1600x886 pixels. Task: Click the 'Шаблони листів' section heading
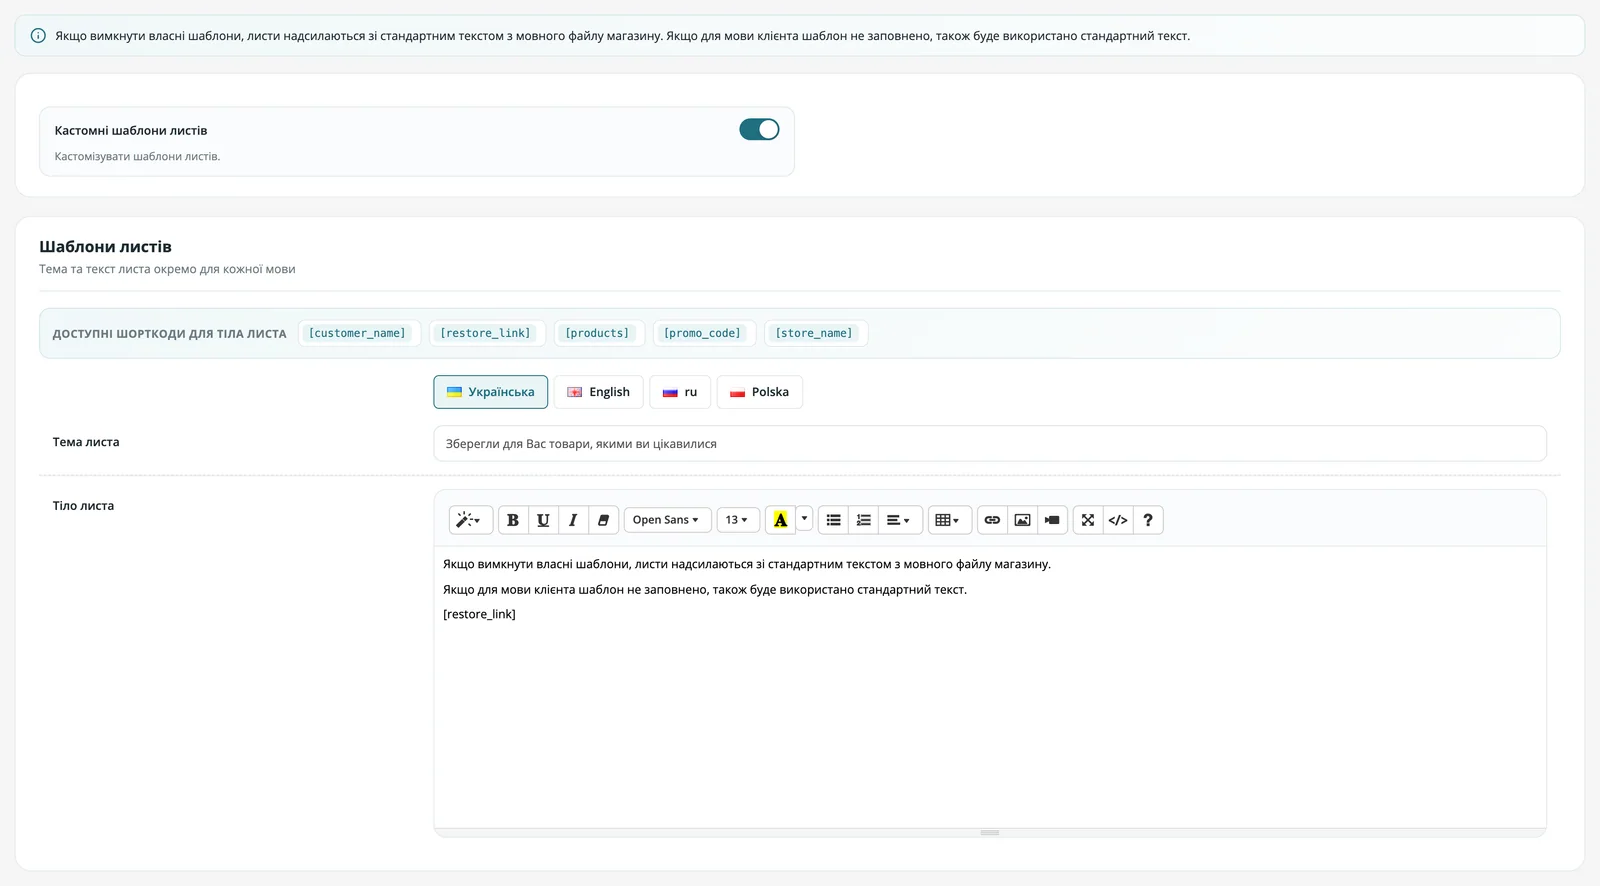(x=105, y=247)
